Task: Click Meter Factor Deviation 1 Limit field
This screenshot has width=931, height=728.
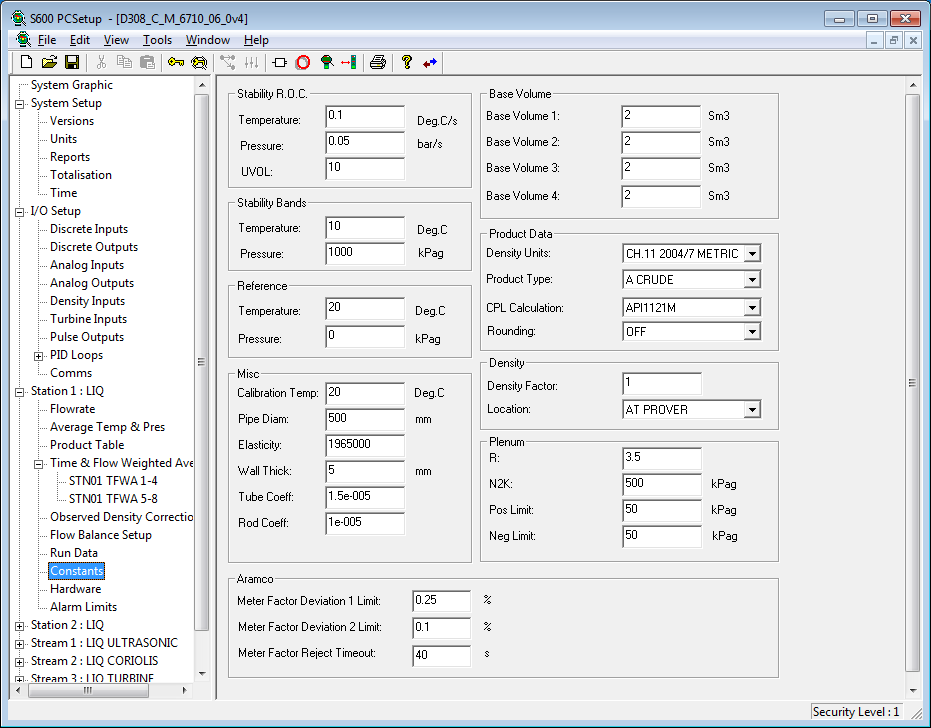Action: point(441,601)
